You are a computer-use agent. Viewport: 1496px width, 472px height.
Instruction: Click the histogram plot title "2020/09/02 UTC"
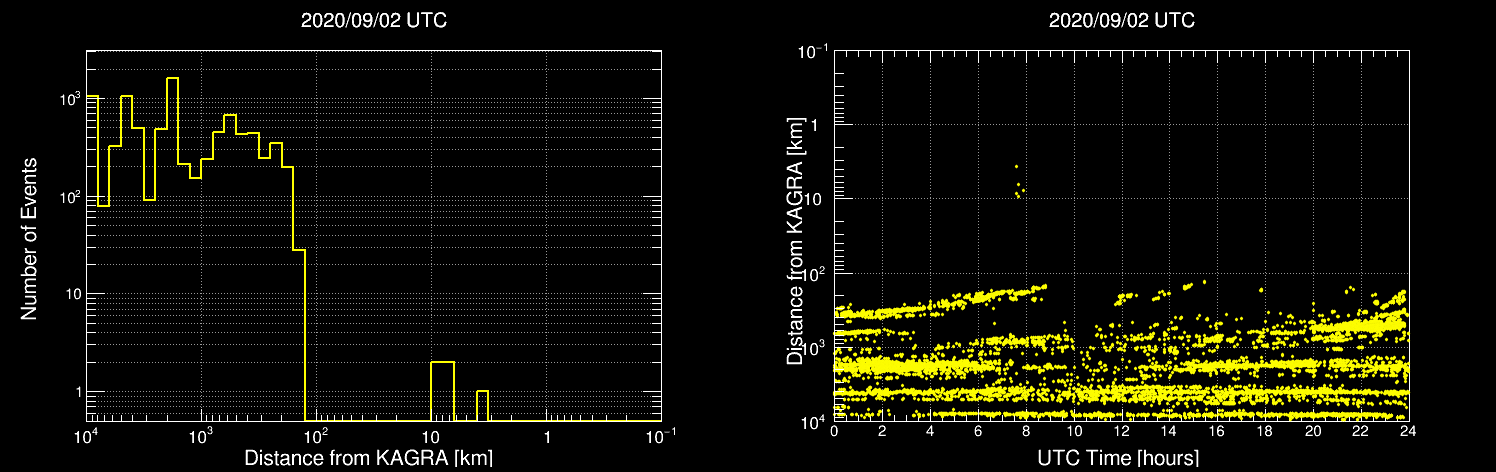pos(373,21)
